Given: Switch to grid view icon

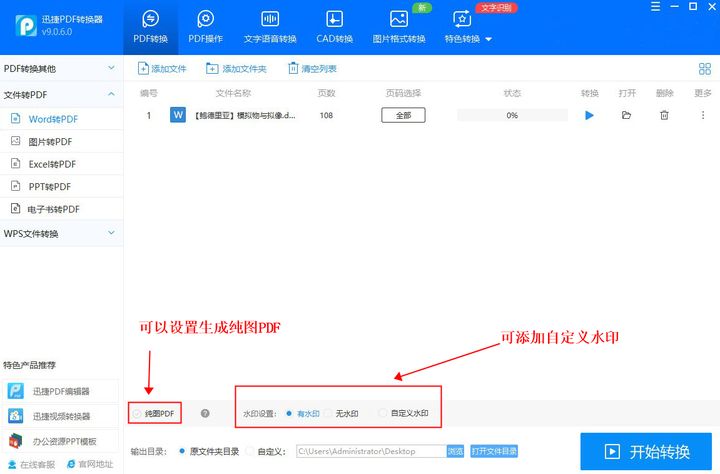Looking at the screenshot, I should [704, 69].
